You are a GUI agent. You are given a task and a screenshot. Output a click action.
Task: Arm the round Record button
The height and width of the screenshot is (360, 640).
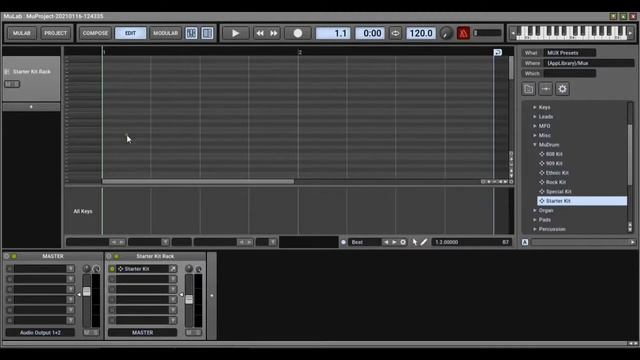298,33
